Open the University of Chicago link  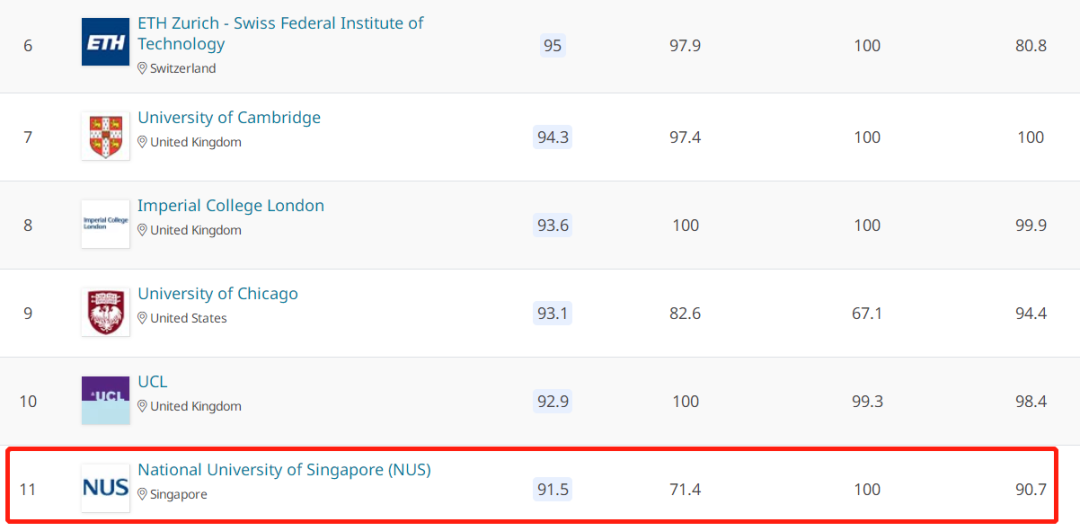218,293
